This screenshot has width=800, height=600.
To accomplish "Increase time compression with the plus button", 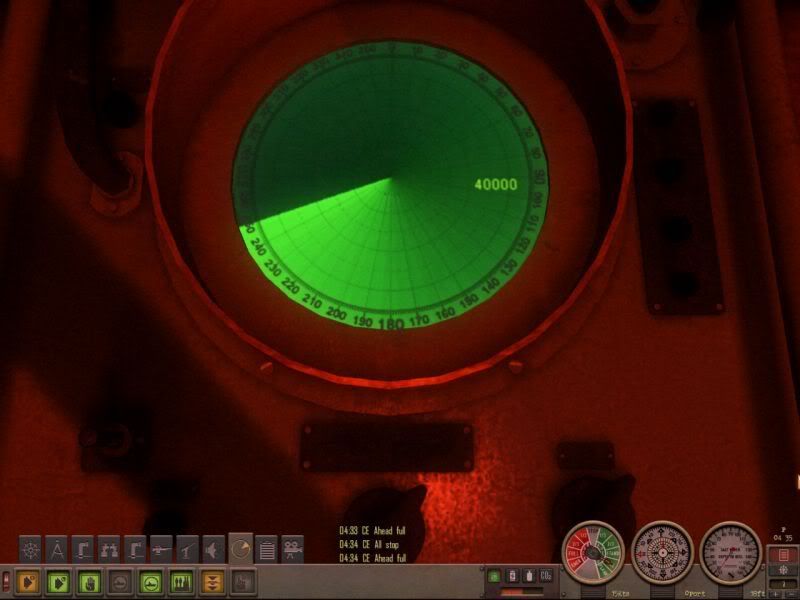I will (x=778, y=594).
